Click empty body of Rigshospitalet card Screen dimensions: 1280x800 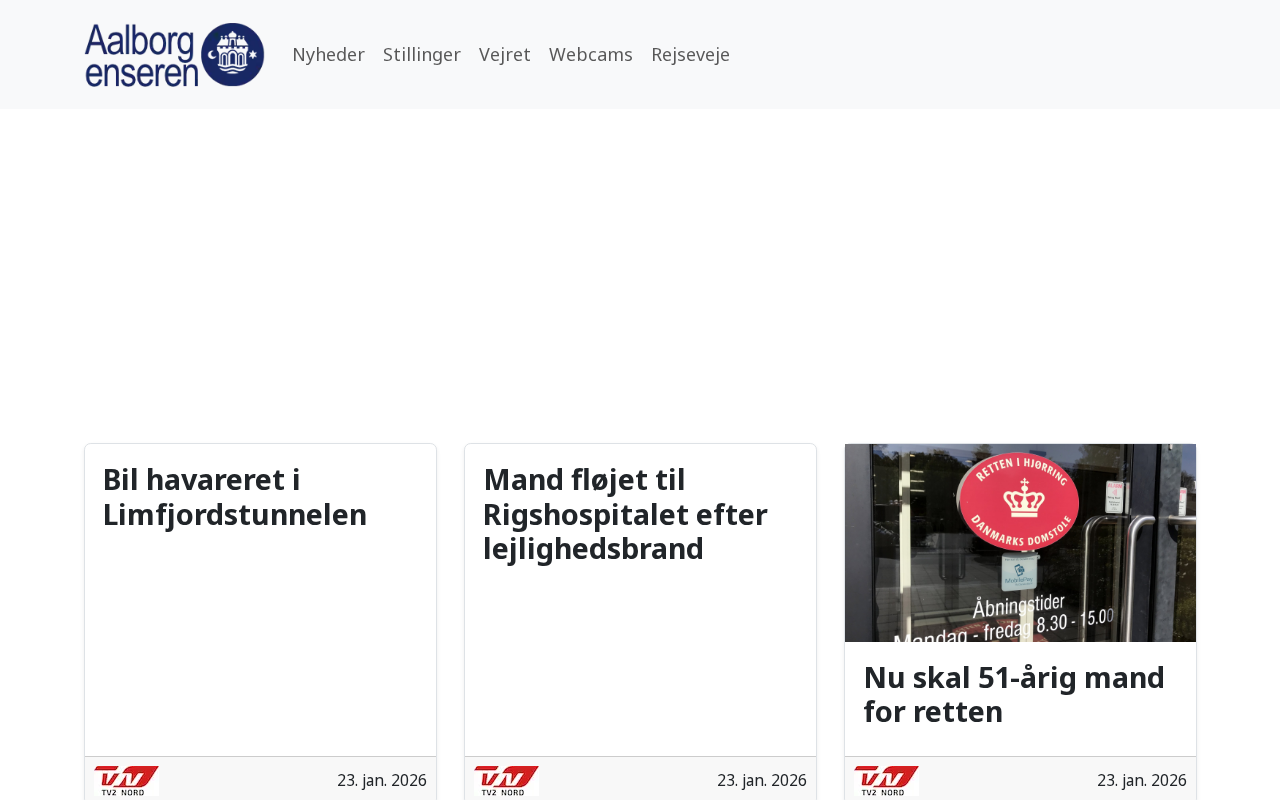click(x=640, y=660)
